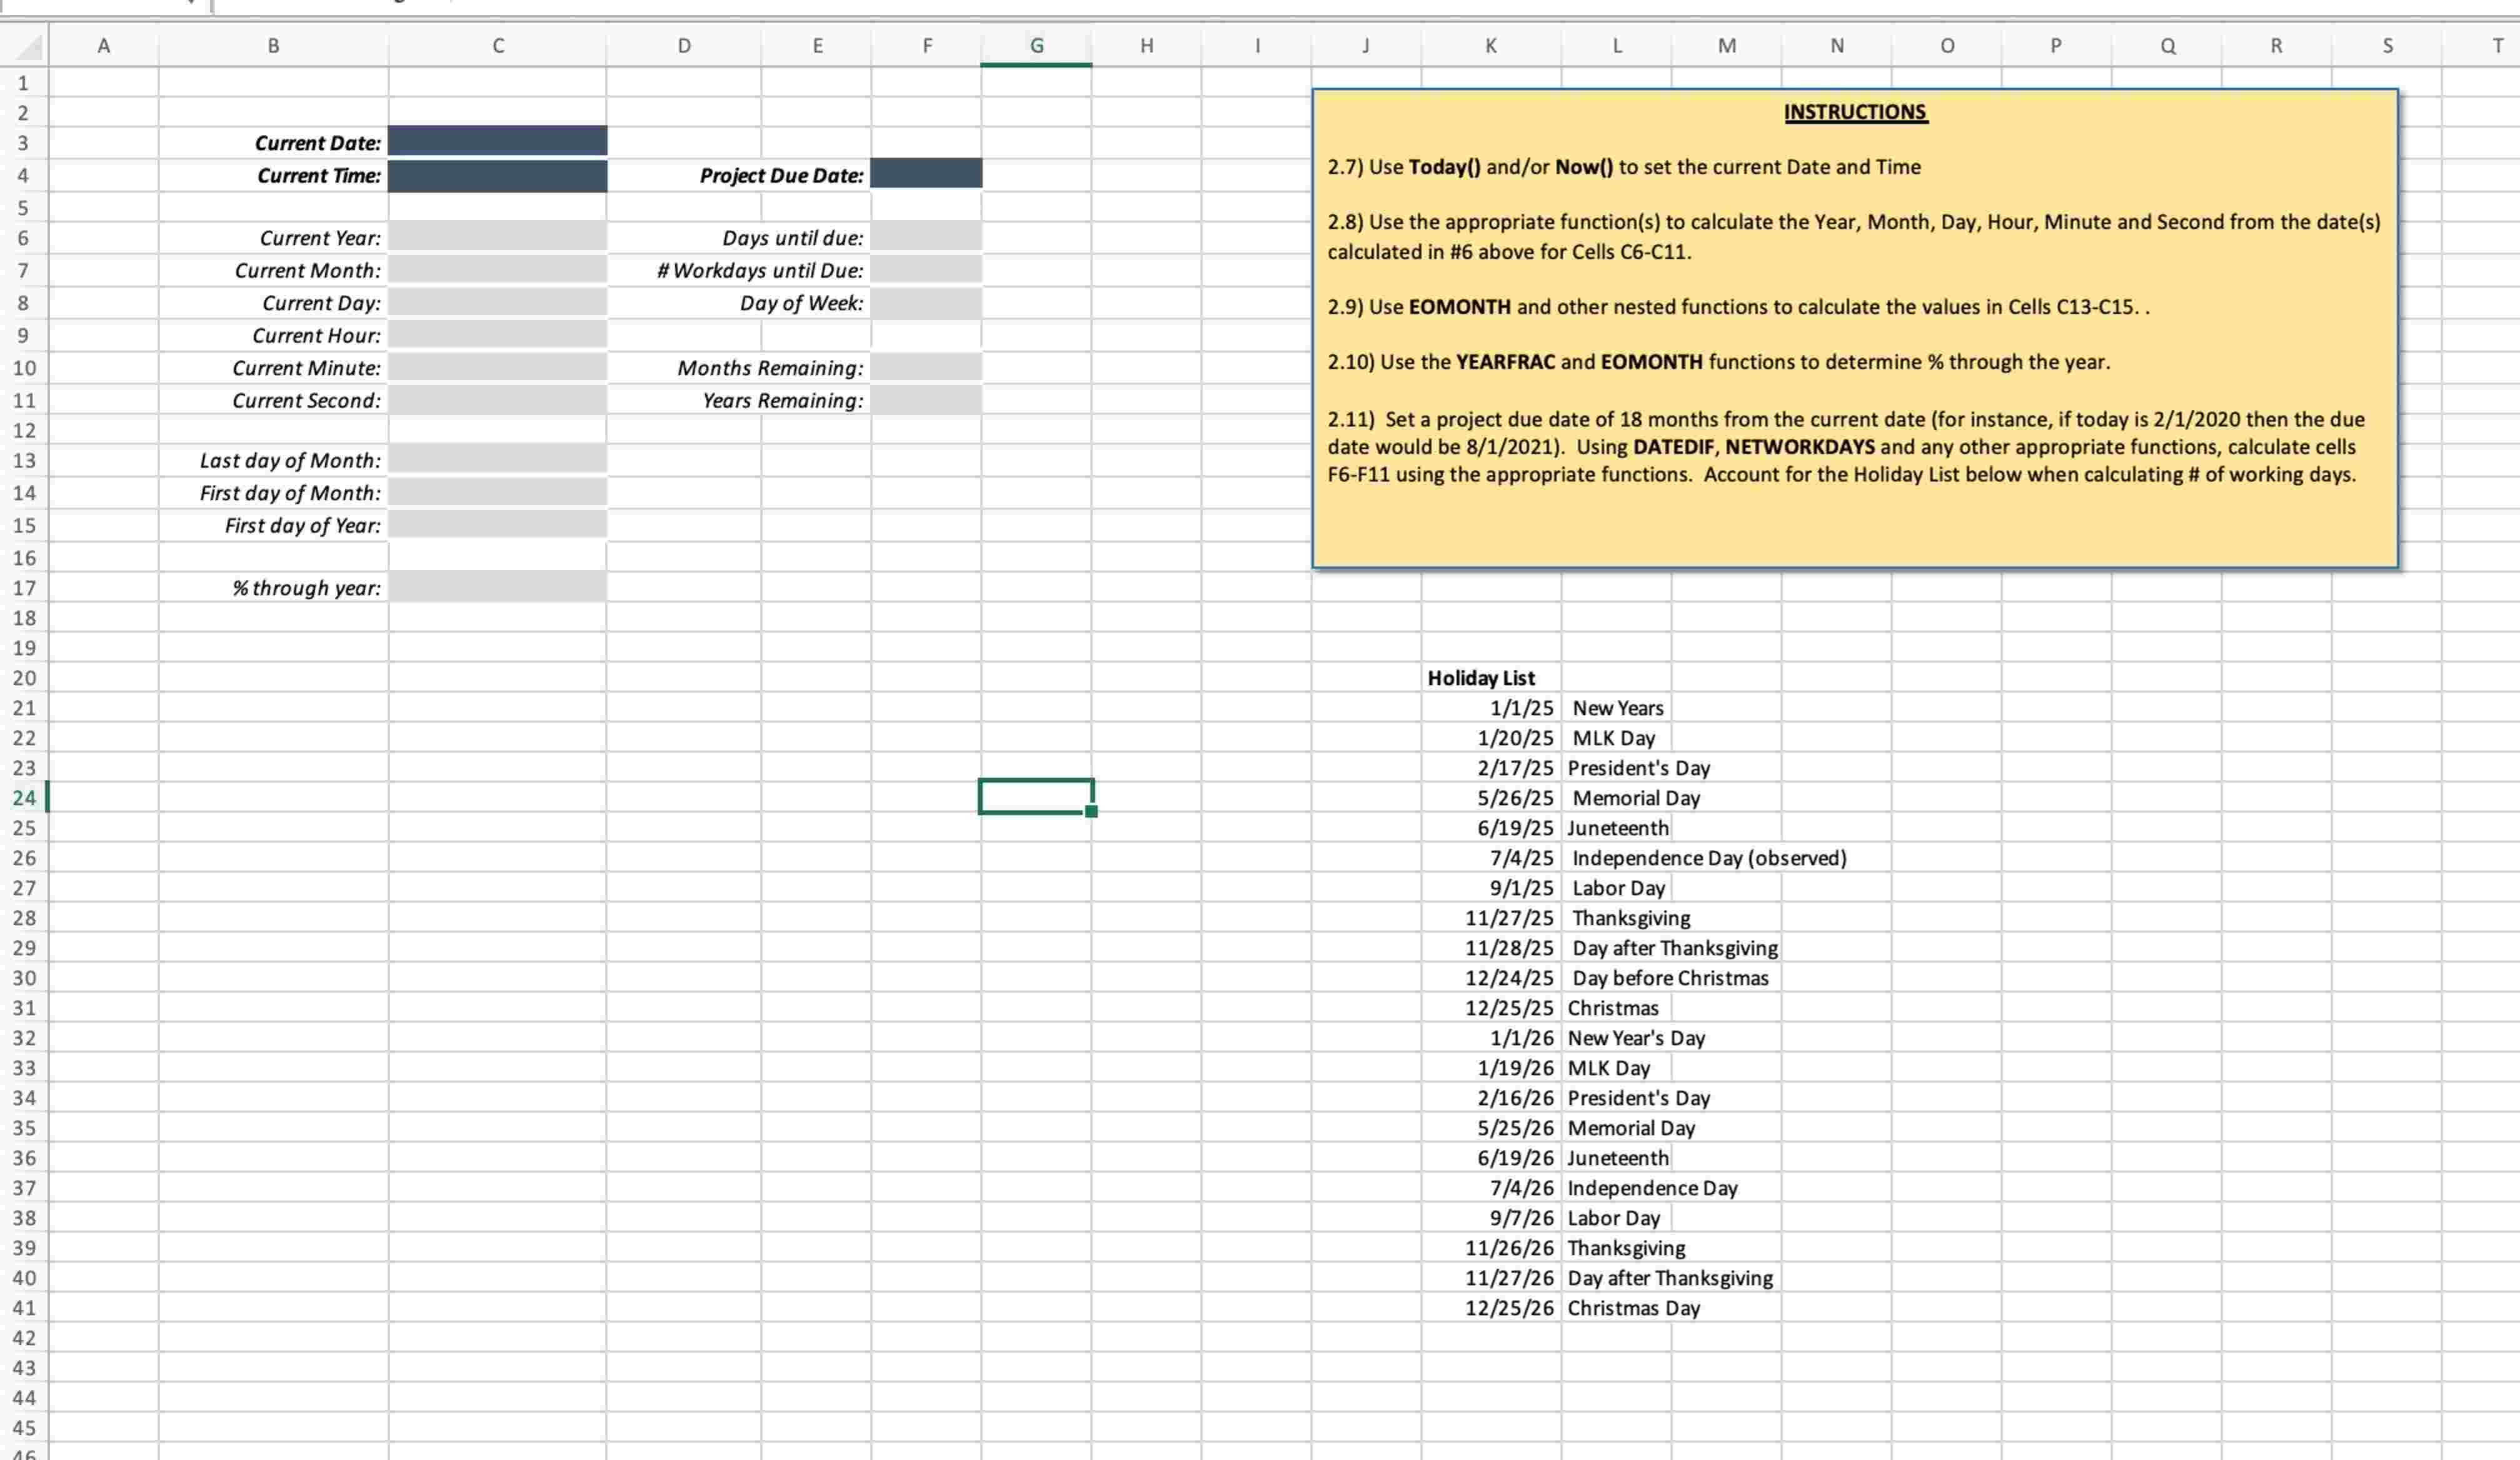Select the Last day of Month cell

point(497,459)
